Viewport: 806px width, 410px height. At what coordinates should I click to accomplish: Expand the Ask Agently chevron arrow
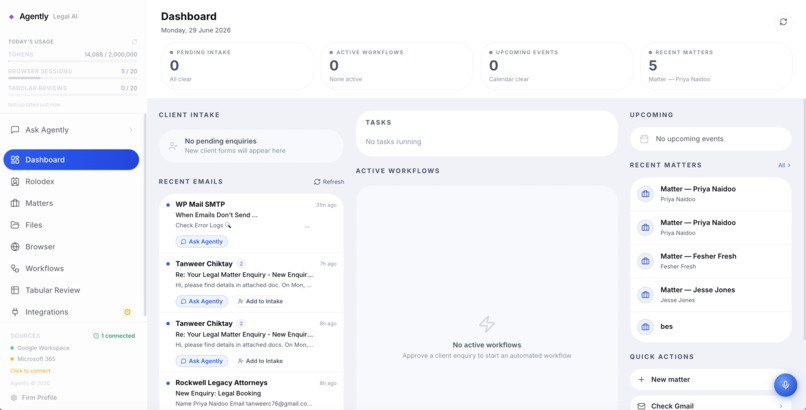131,130
